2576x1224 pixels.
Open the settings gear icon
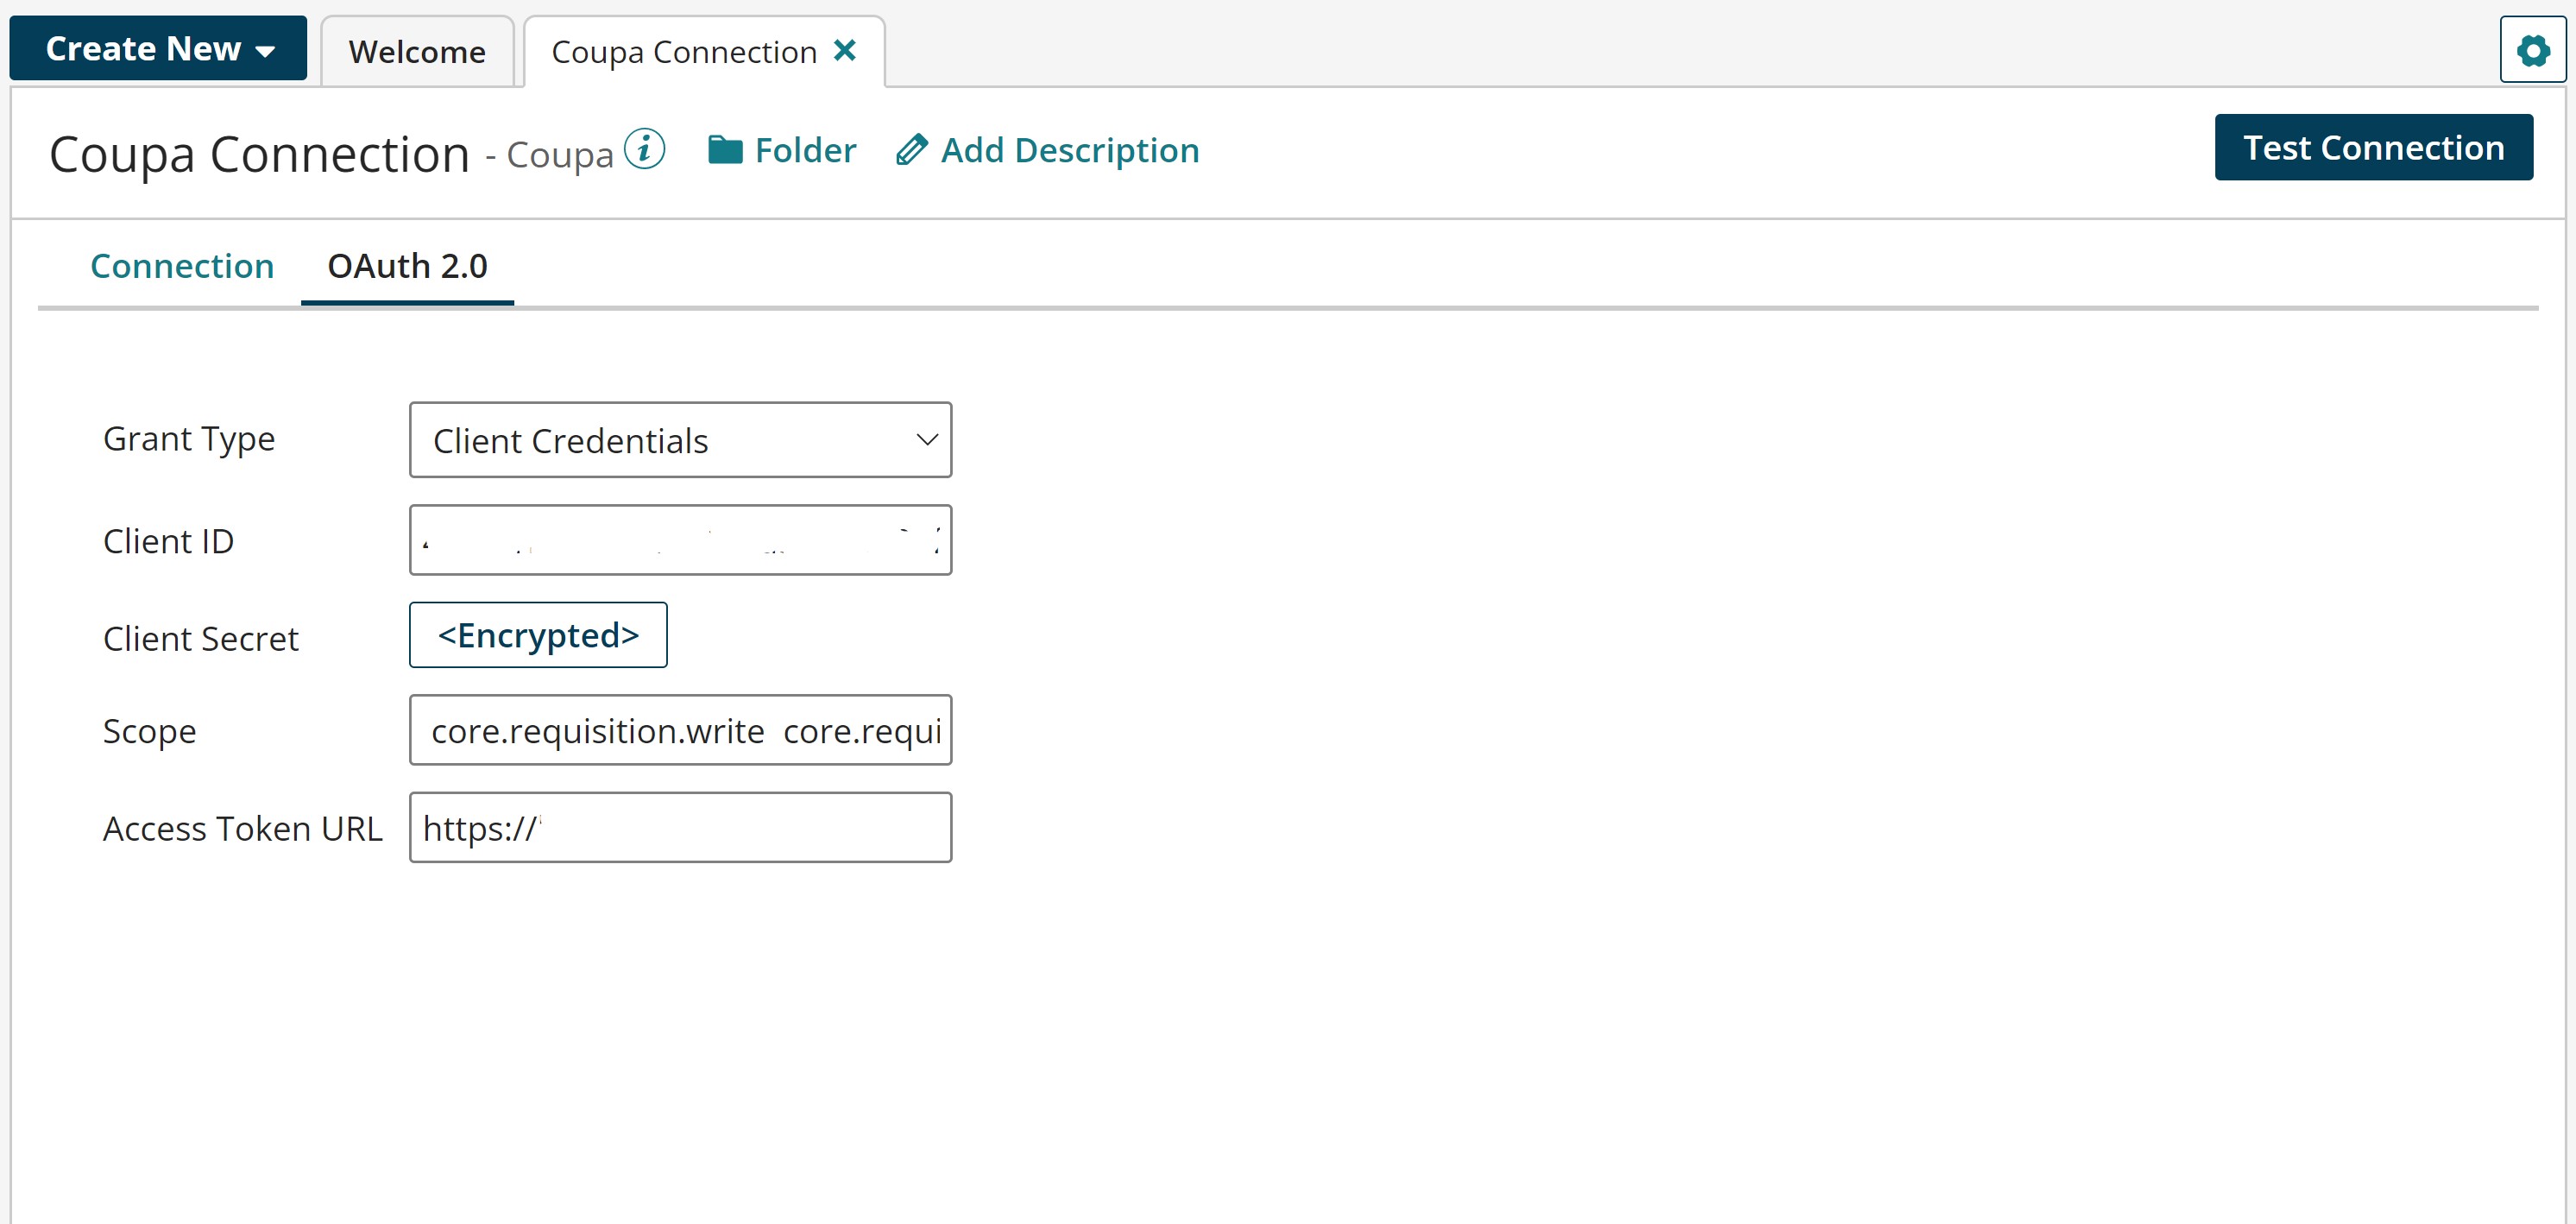(x=2535, y=50)
